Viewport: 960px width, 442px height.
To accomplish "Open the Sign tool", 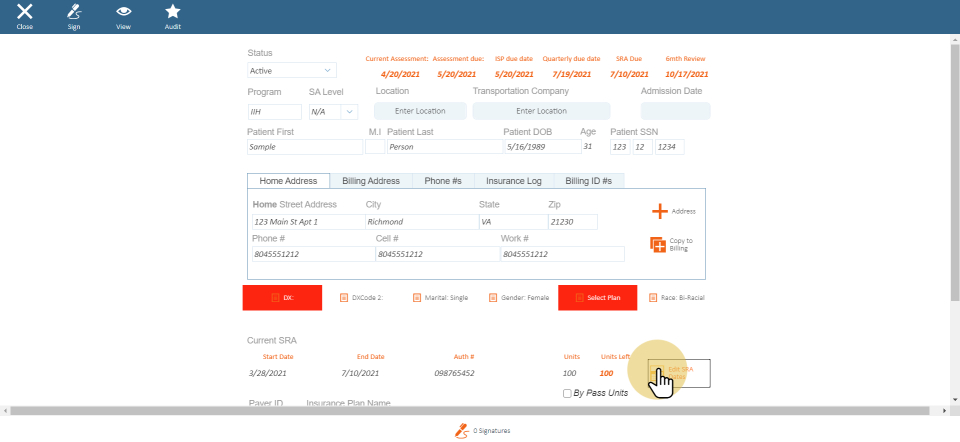I will 73,14.
